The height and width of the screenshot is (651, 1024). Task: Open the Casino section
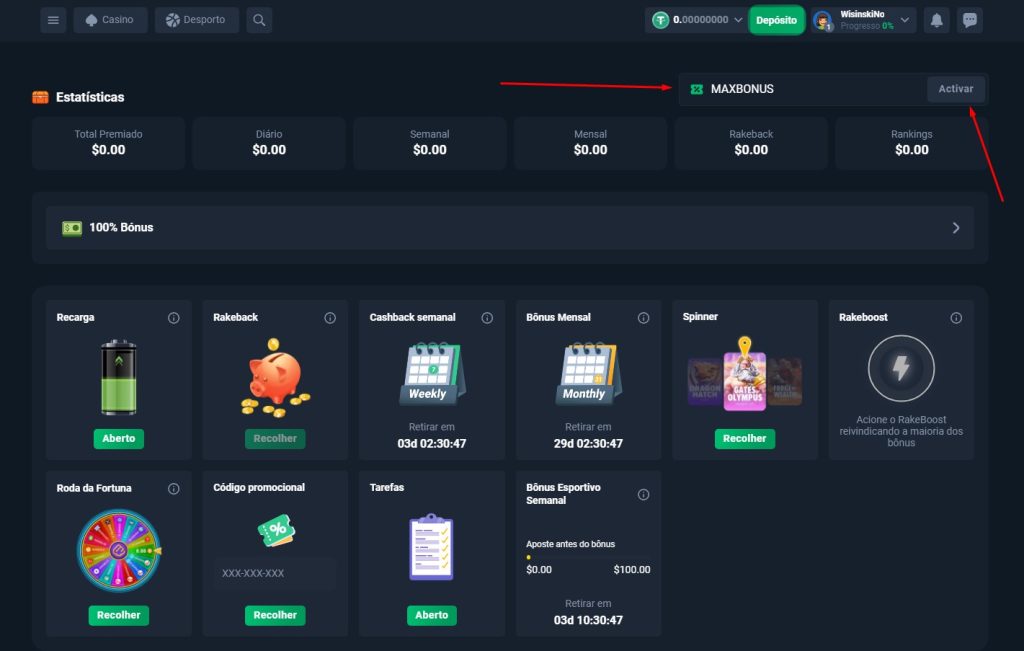click(110, 20)
